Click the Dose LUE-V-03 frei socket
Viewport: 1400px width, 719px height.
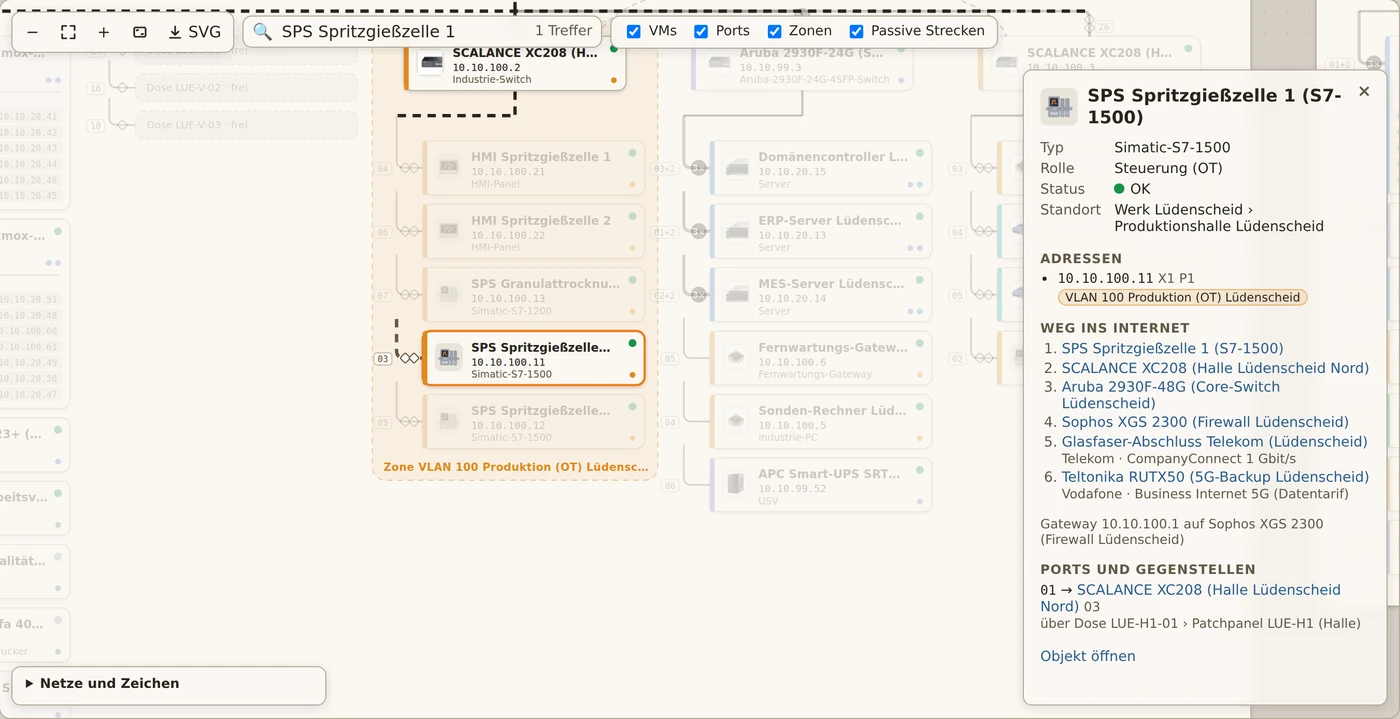coord(245,125)
